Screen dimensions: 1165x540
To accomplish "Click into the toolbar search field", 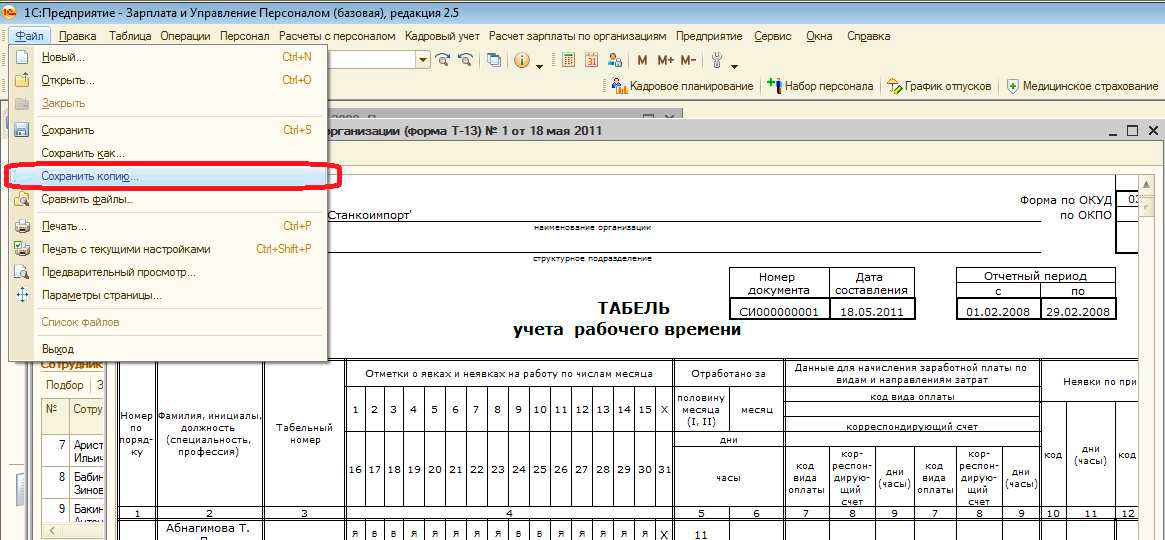I will click(371, 61).
